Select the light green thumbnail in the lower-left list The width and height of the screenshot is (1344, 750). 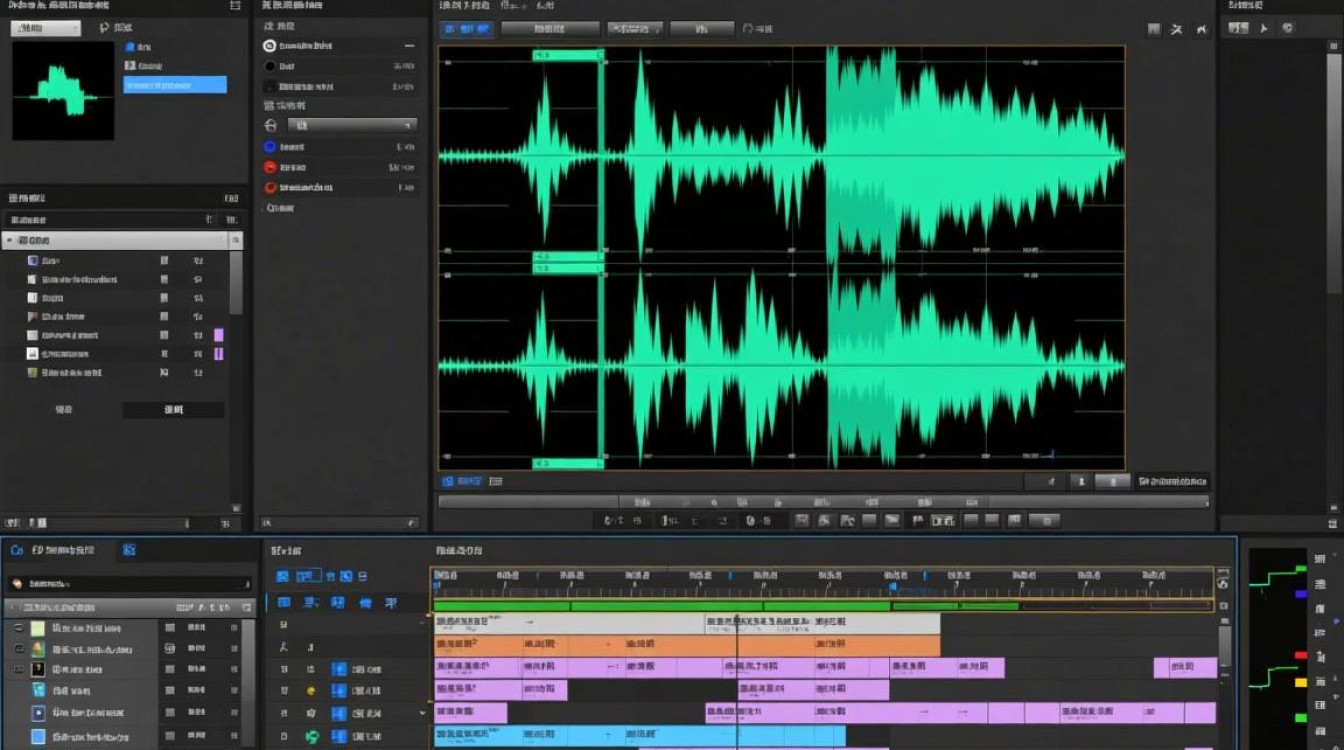click(x=38, y=628)
